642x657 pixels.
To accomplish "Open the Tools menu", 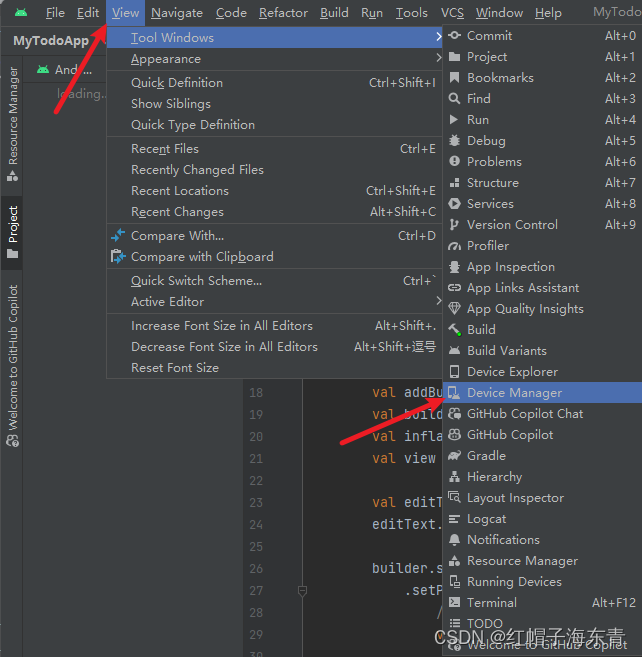I will pos(412,13).
